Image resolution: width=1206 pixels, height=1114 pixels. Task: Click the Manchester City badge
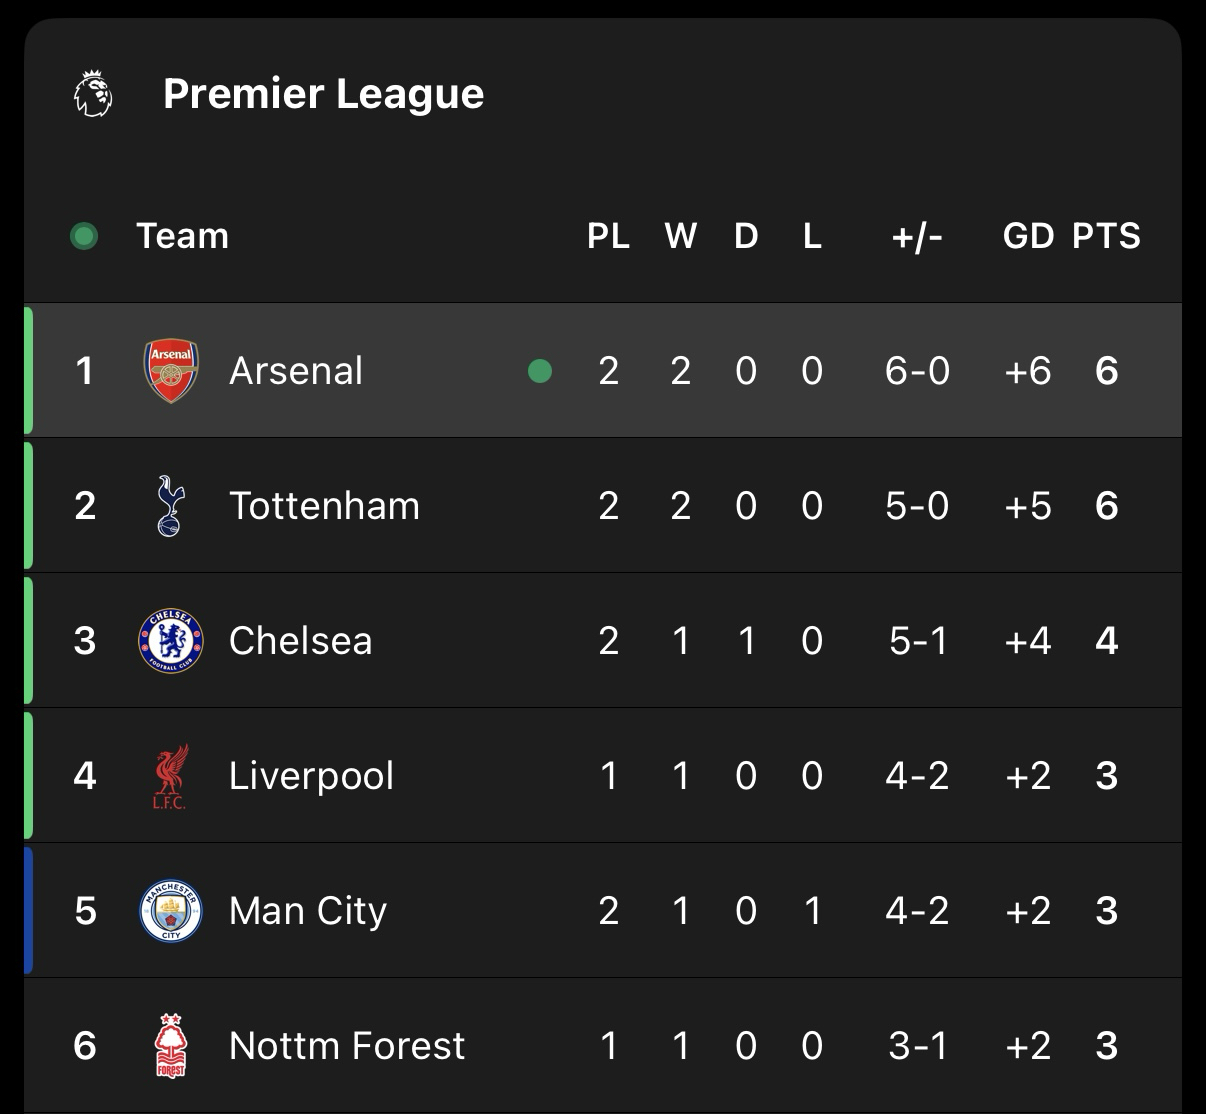pyautogui.click(x=171, y=911)
